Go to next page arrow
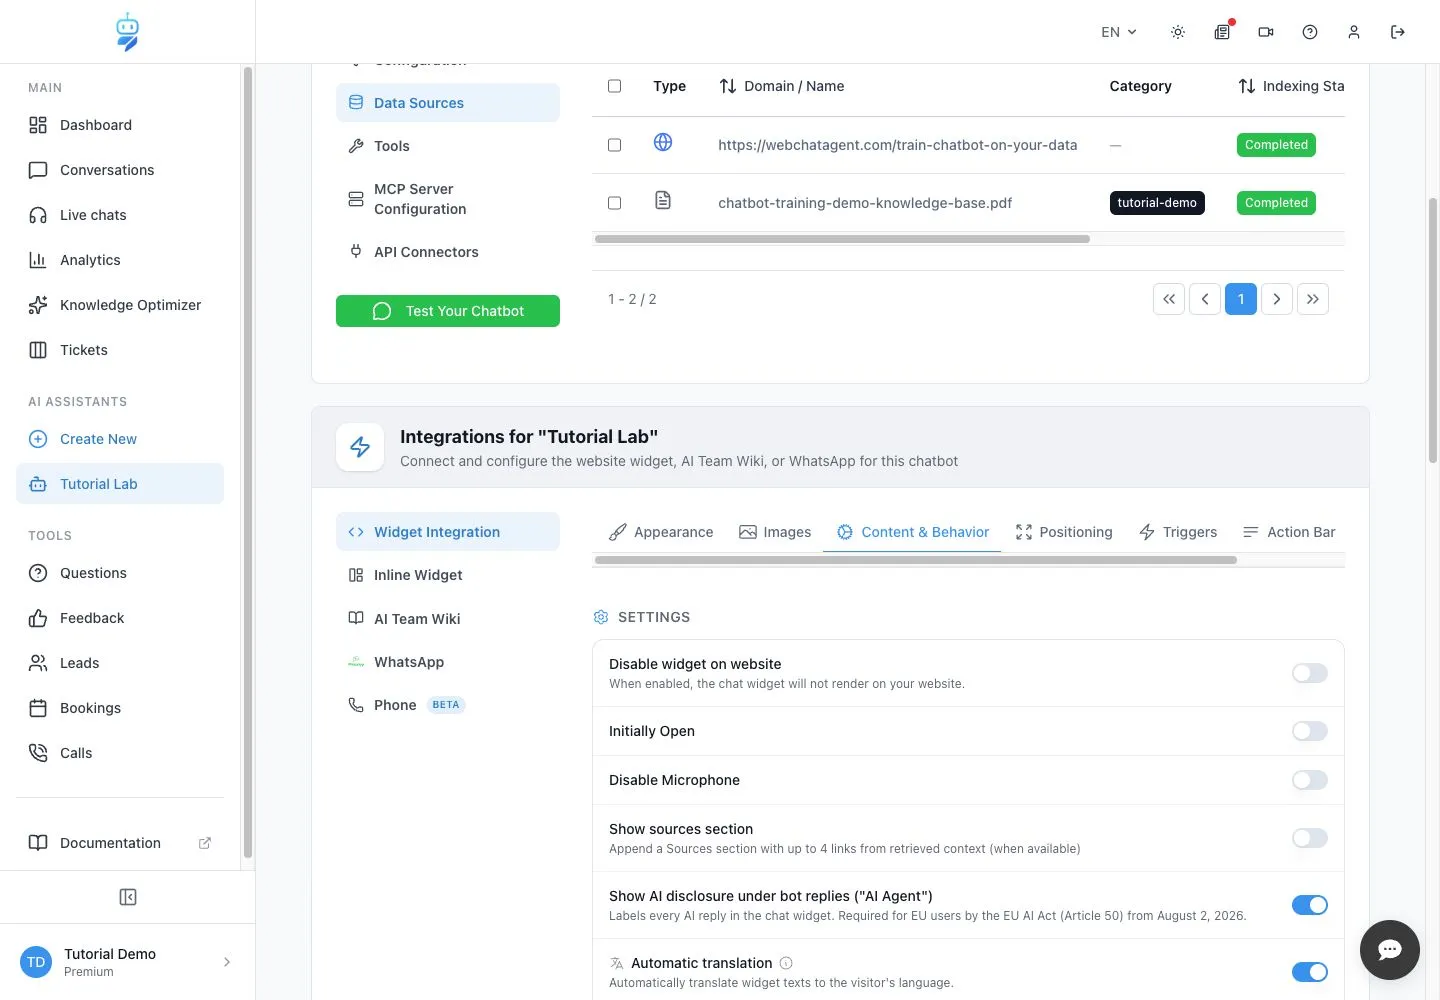Screen dimensions: 1440x1000 click(x=1277, y=299)
